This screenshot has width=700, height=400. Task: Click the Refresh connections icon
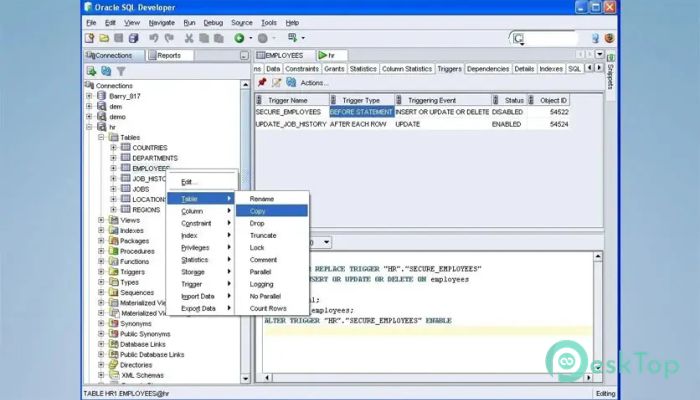[x=106, y=71]
